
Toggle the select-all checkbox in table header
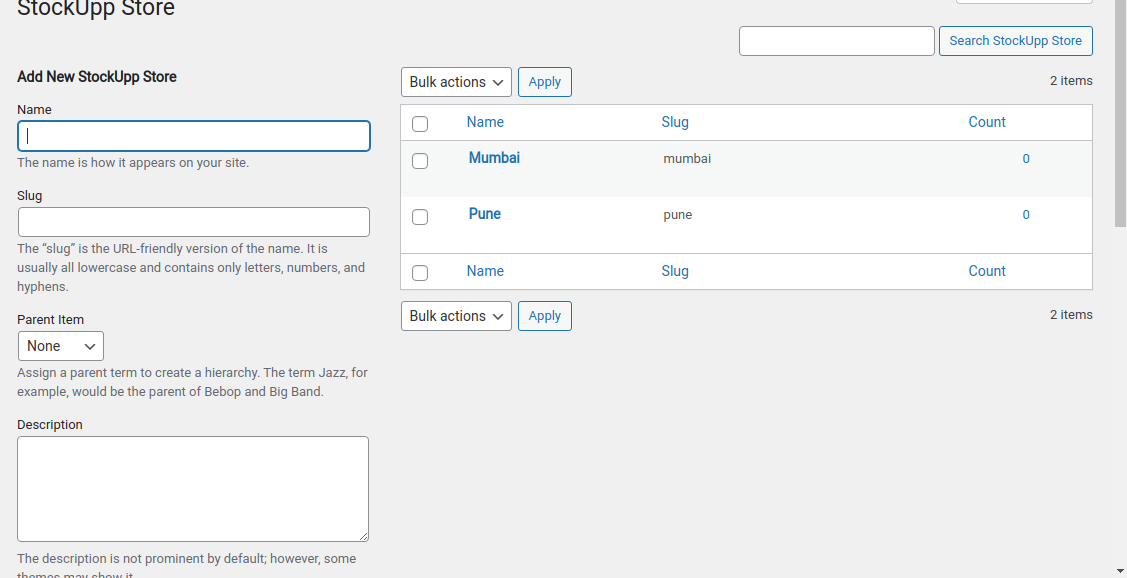tap(420, 124)
